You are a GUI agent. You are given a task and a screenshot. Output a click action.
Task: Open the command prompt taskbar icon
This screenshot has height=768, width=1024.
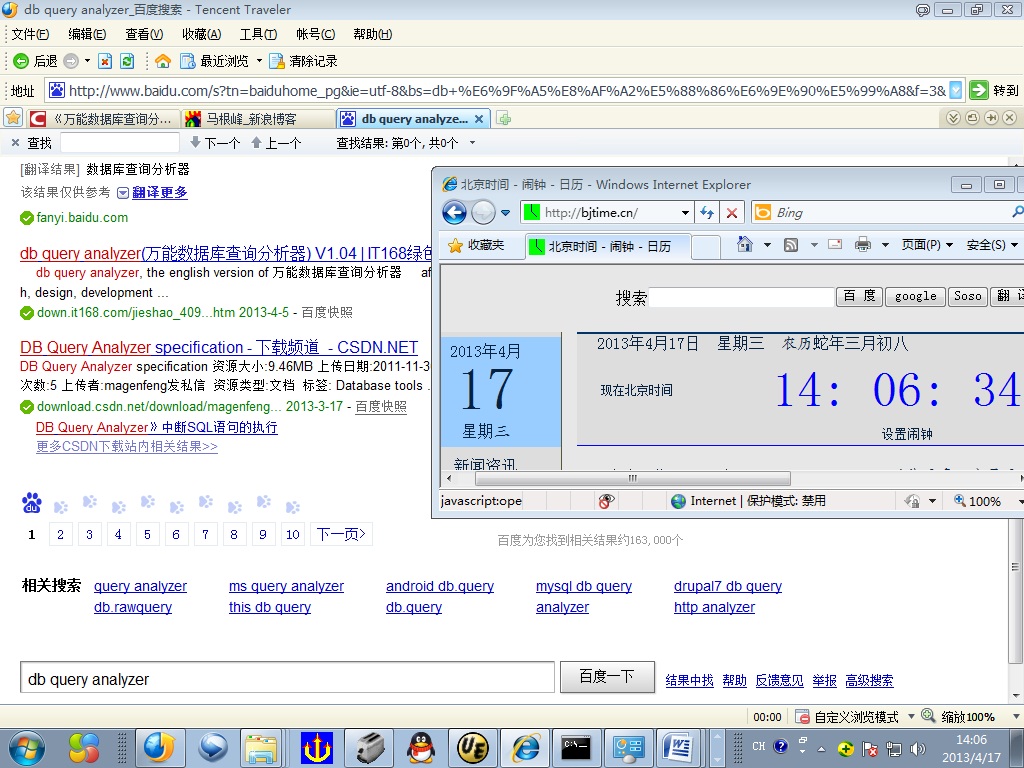(x=577, y=748)
